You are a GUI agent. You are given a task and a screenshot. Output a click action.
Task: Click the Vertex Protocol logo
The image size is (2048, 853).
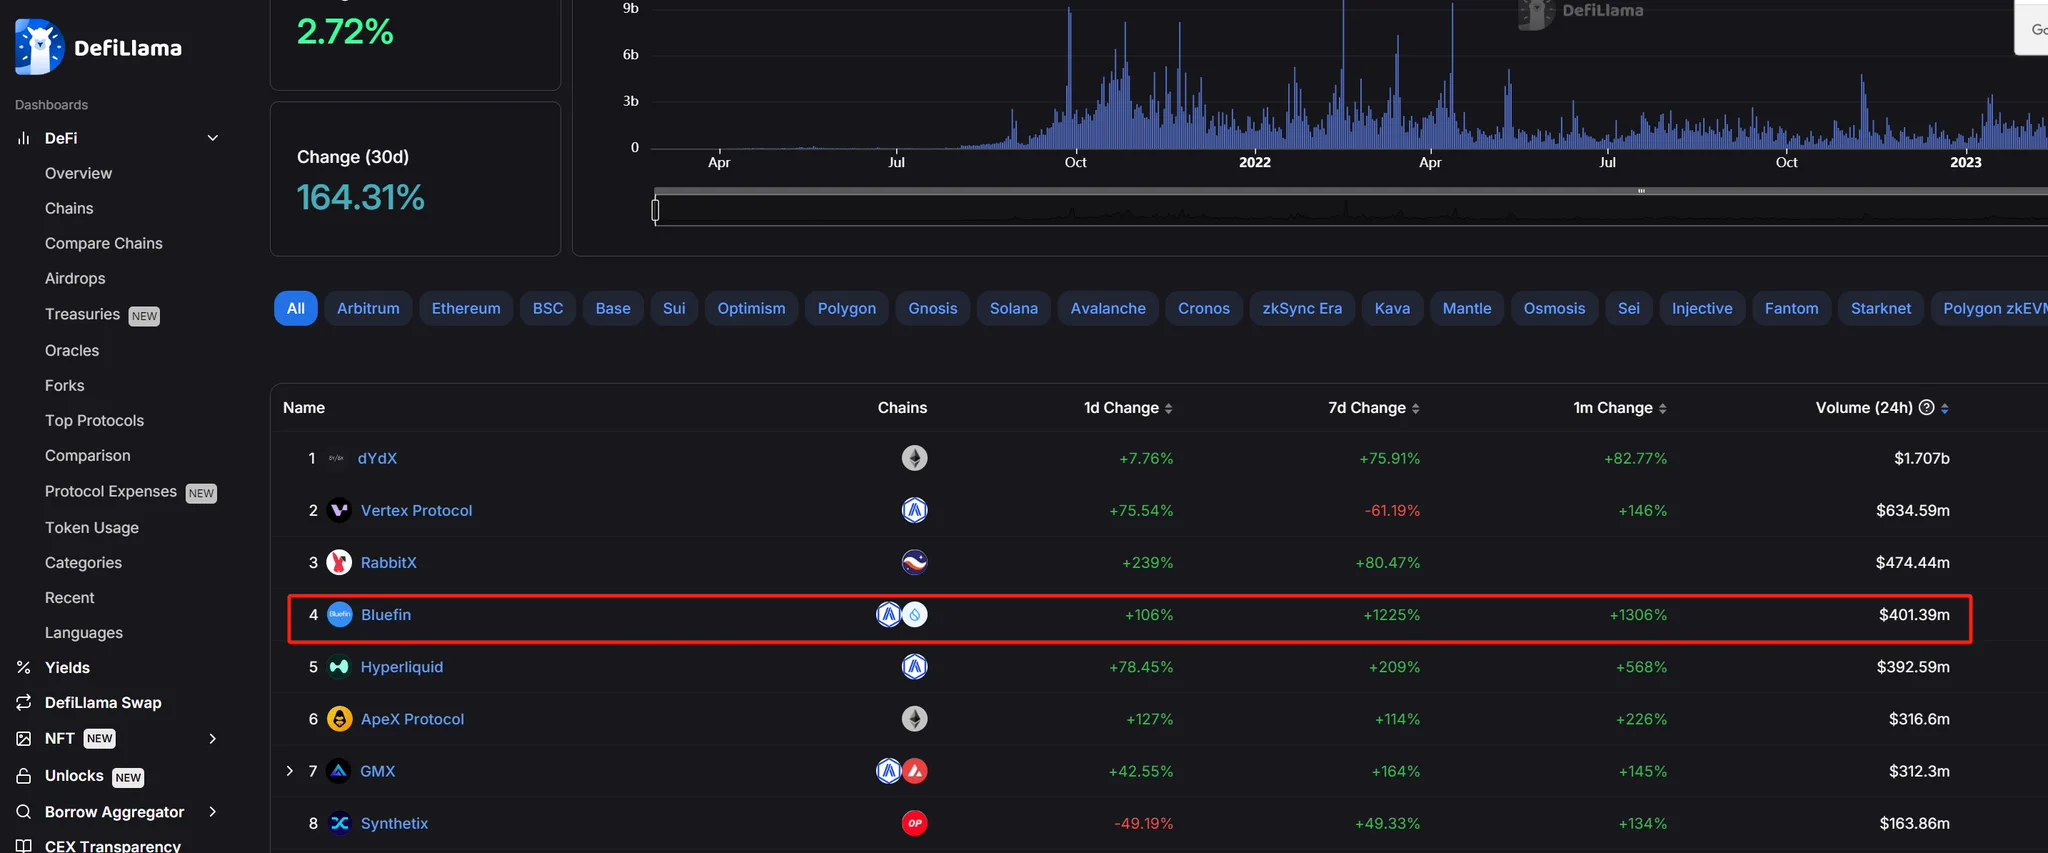pyautogui.click(x=339, y=510)
